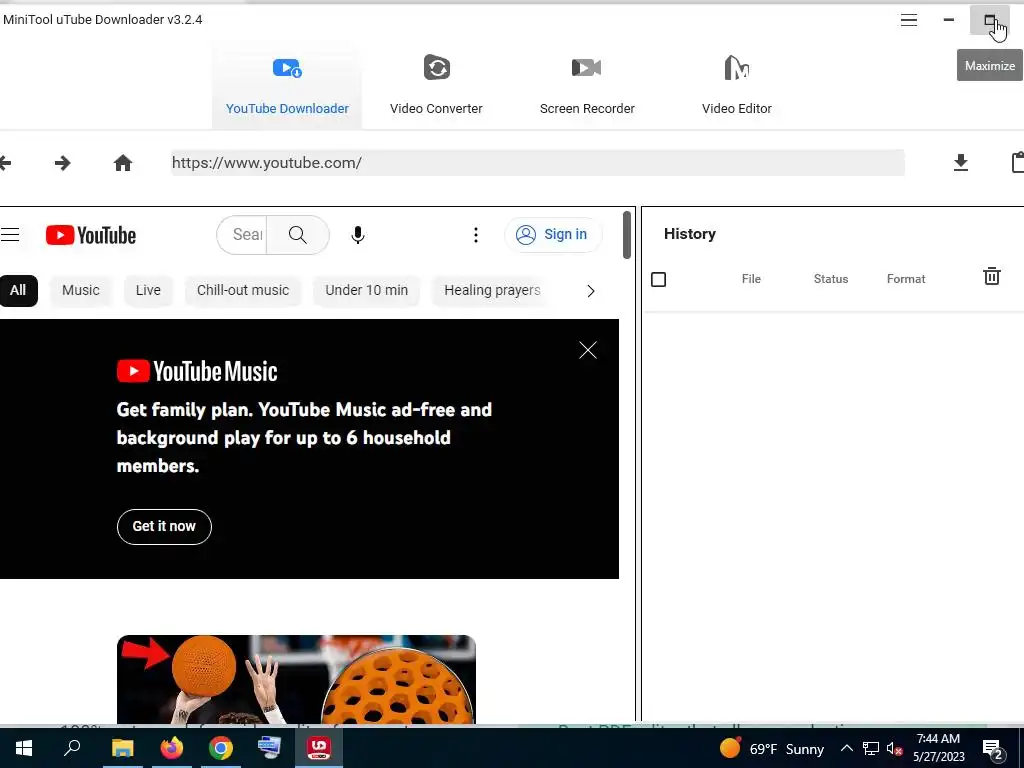
Task: Start voice search with the microphone icon
Action: (x=357, y=234)
